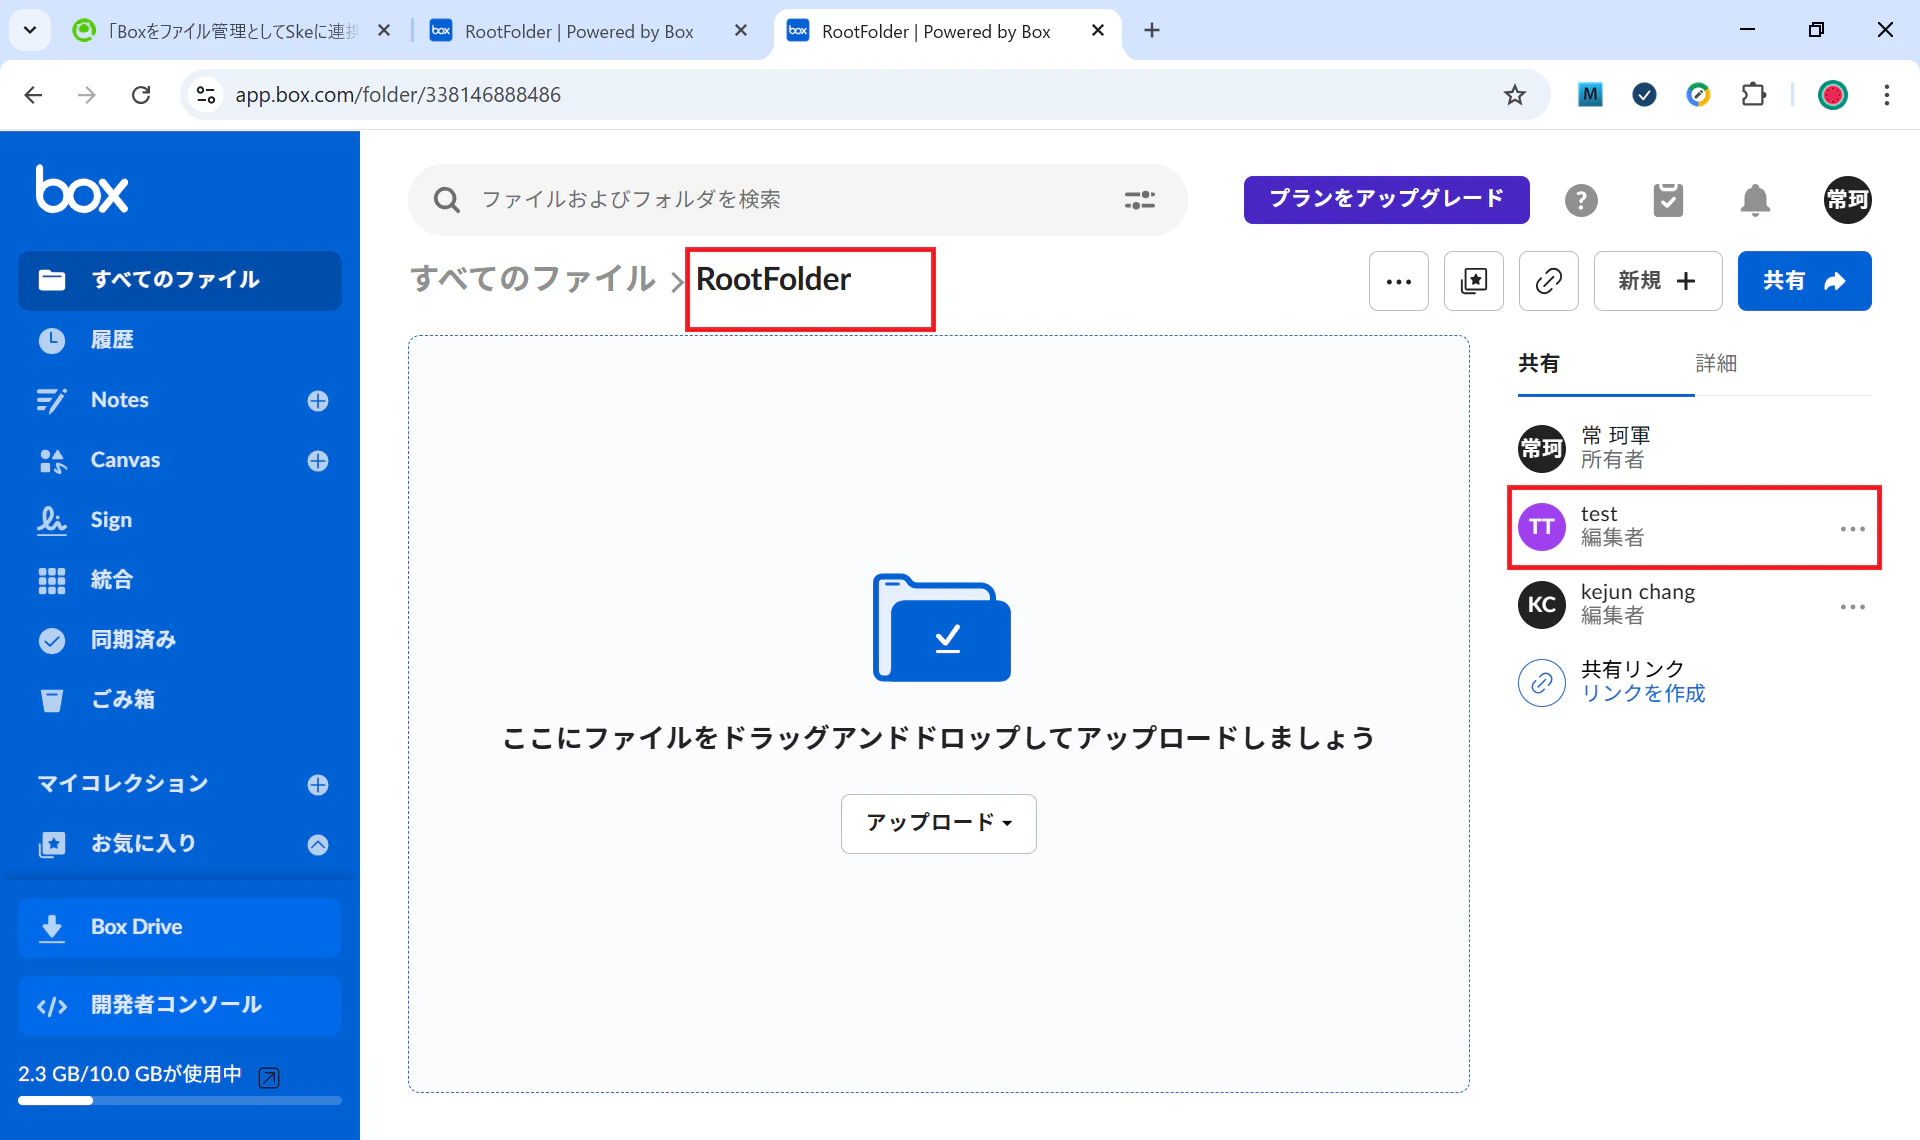Click the Box logo in sidebar
The height and width of the screenshot is (1140, 1920).
tap(82, 189)
